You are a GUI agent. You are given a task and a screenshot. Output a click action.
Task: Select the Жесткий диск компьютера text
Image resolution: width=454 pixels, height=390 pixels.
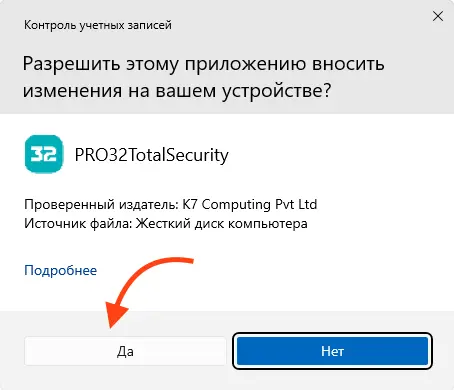tap(222, 223)
